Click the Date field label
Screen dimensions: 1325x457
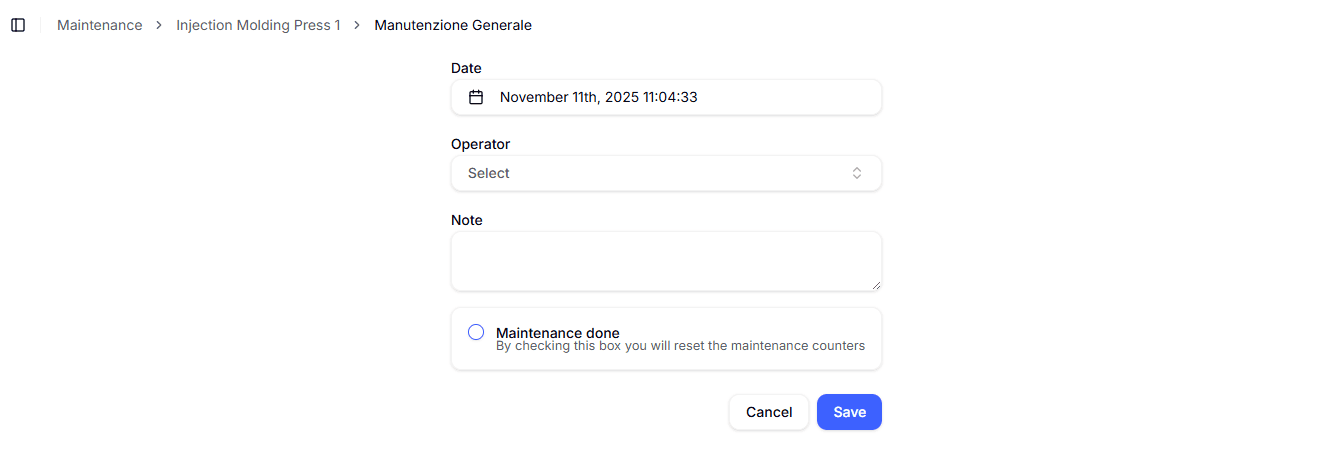pos(466,68)
